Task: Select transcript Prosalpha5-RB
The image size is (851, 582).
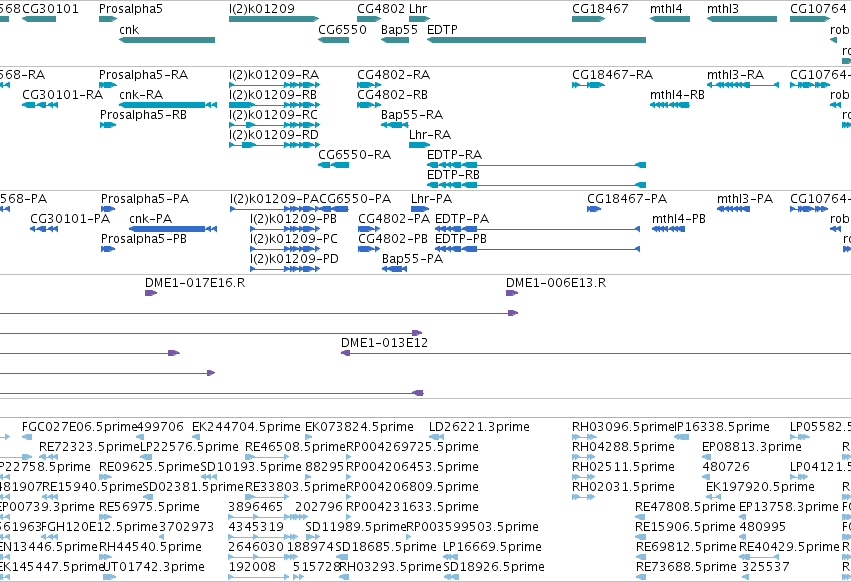Action: (x=143, y=115)
